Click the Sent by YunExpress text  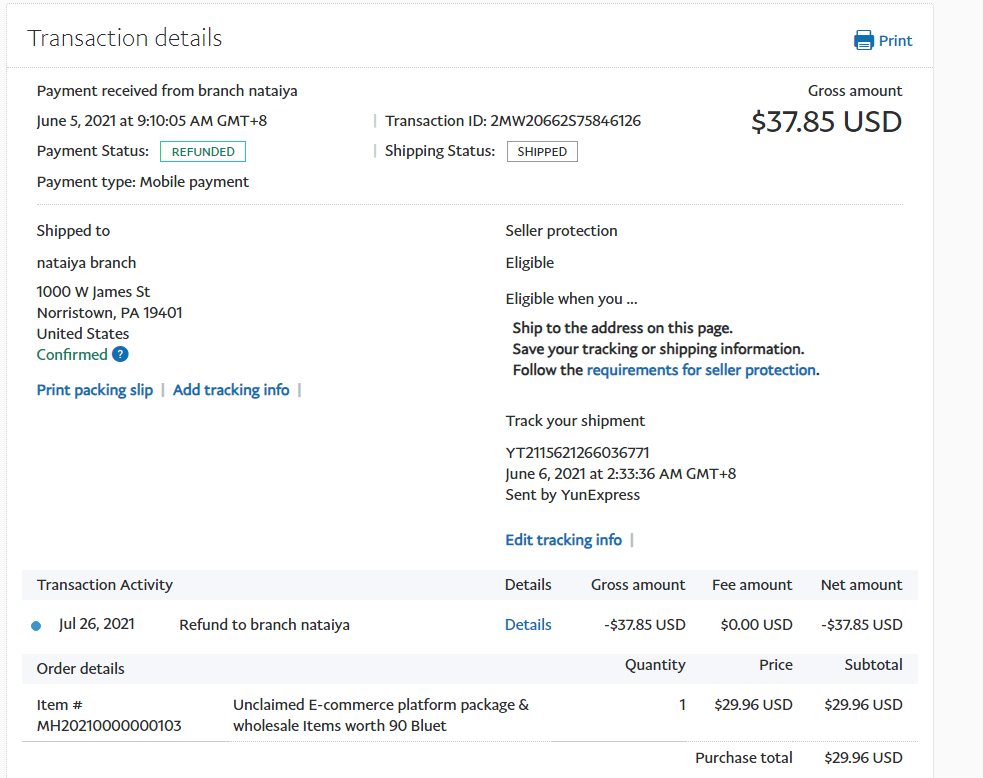coord(572,495)
